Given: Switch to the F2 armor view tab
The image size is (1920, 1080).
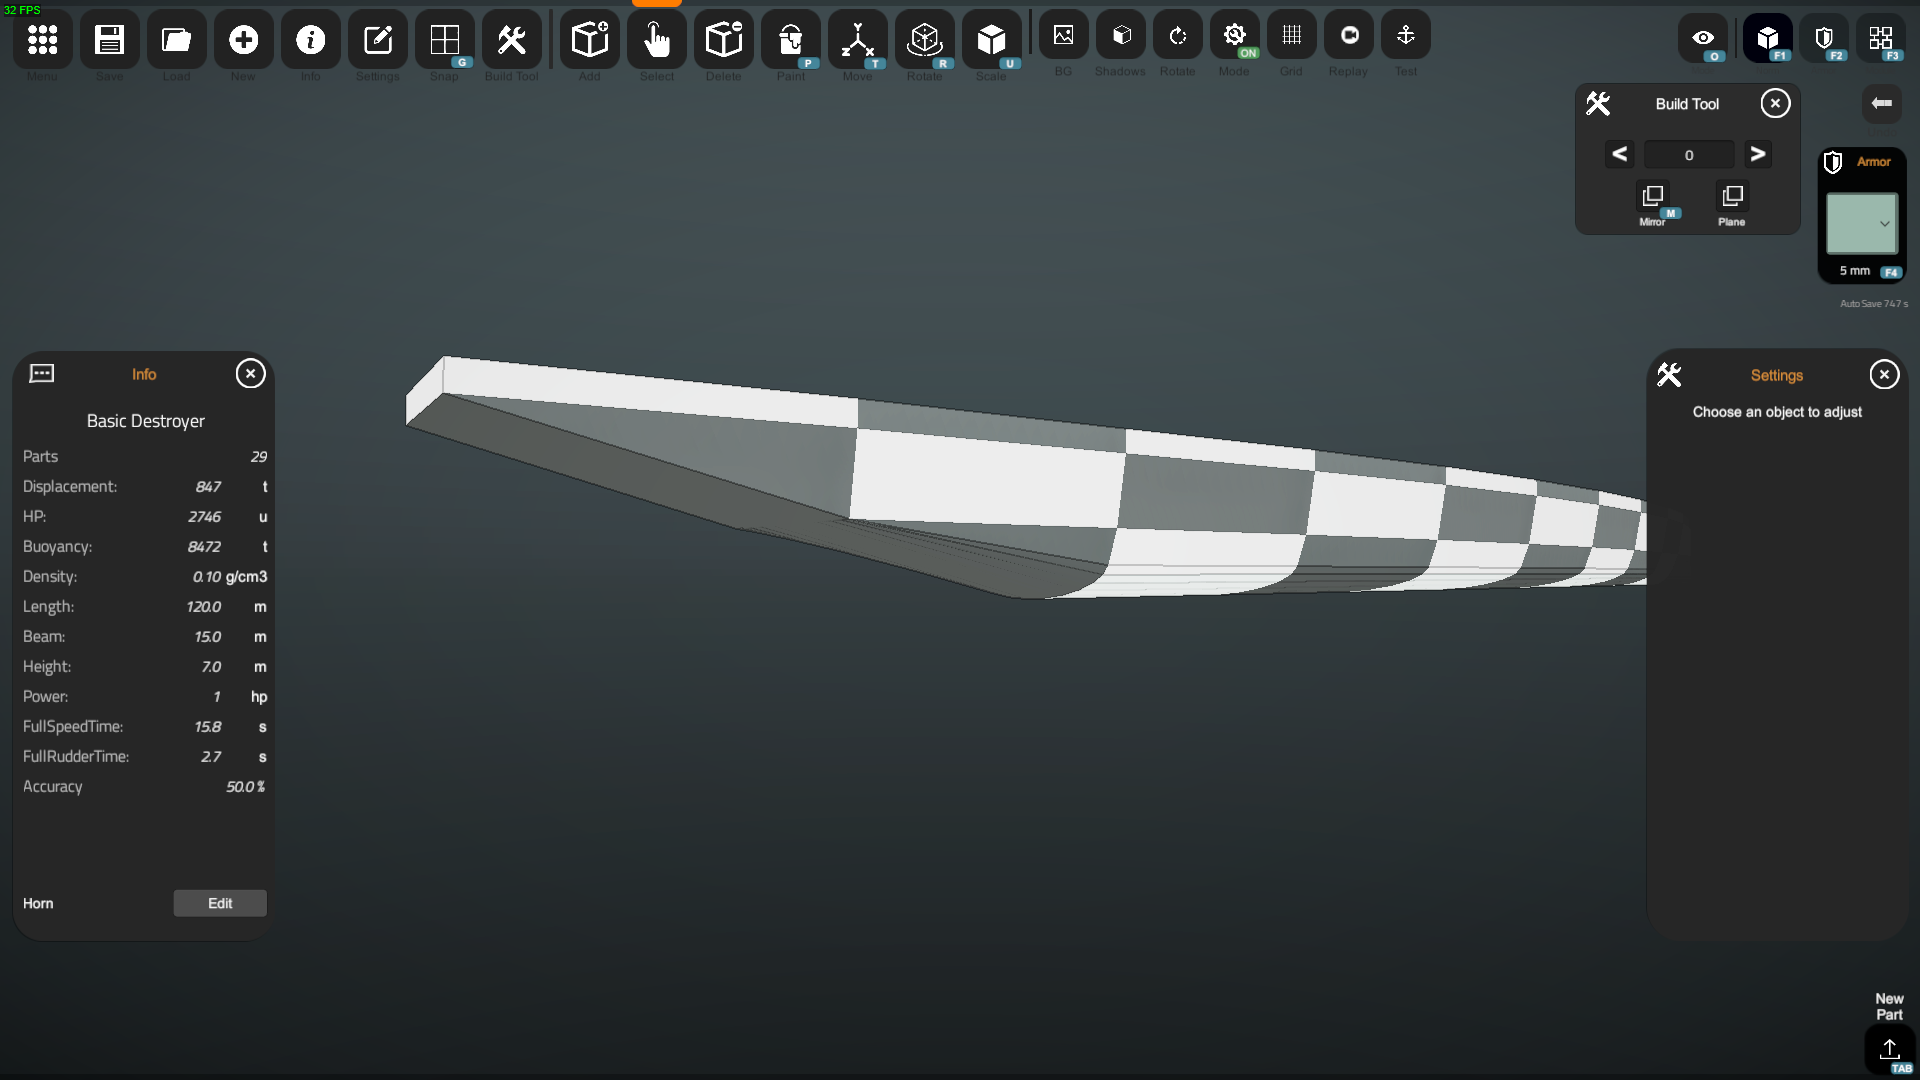Looking at the screenshot, I should tap(1824, 38).
